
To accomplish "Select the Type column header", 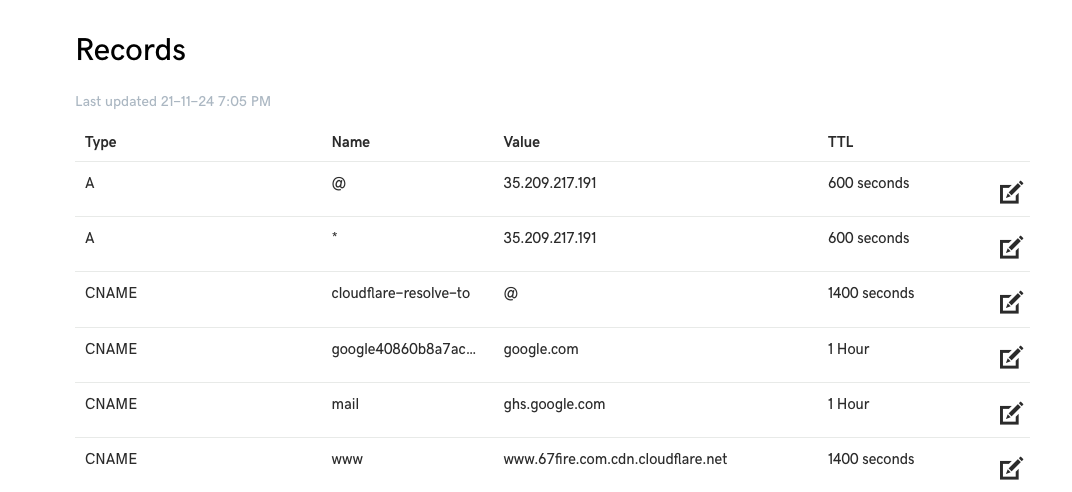I will click(100, 142).
